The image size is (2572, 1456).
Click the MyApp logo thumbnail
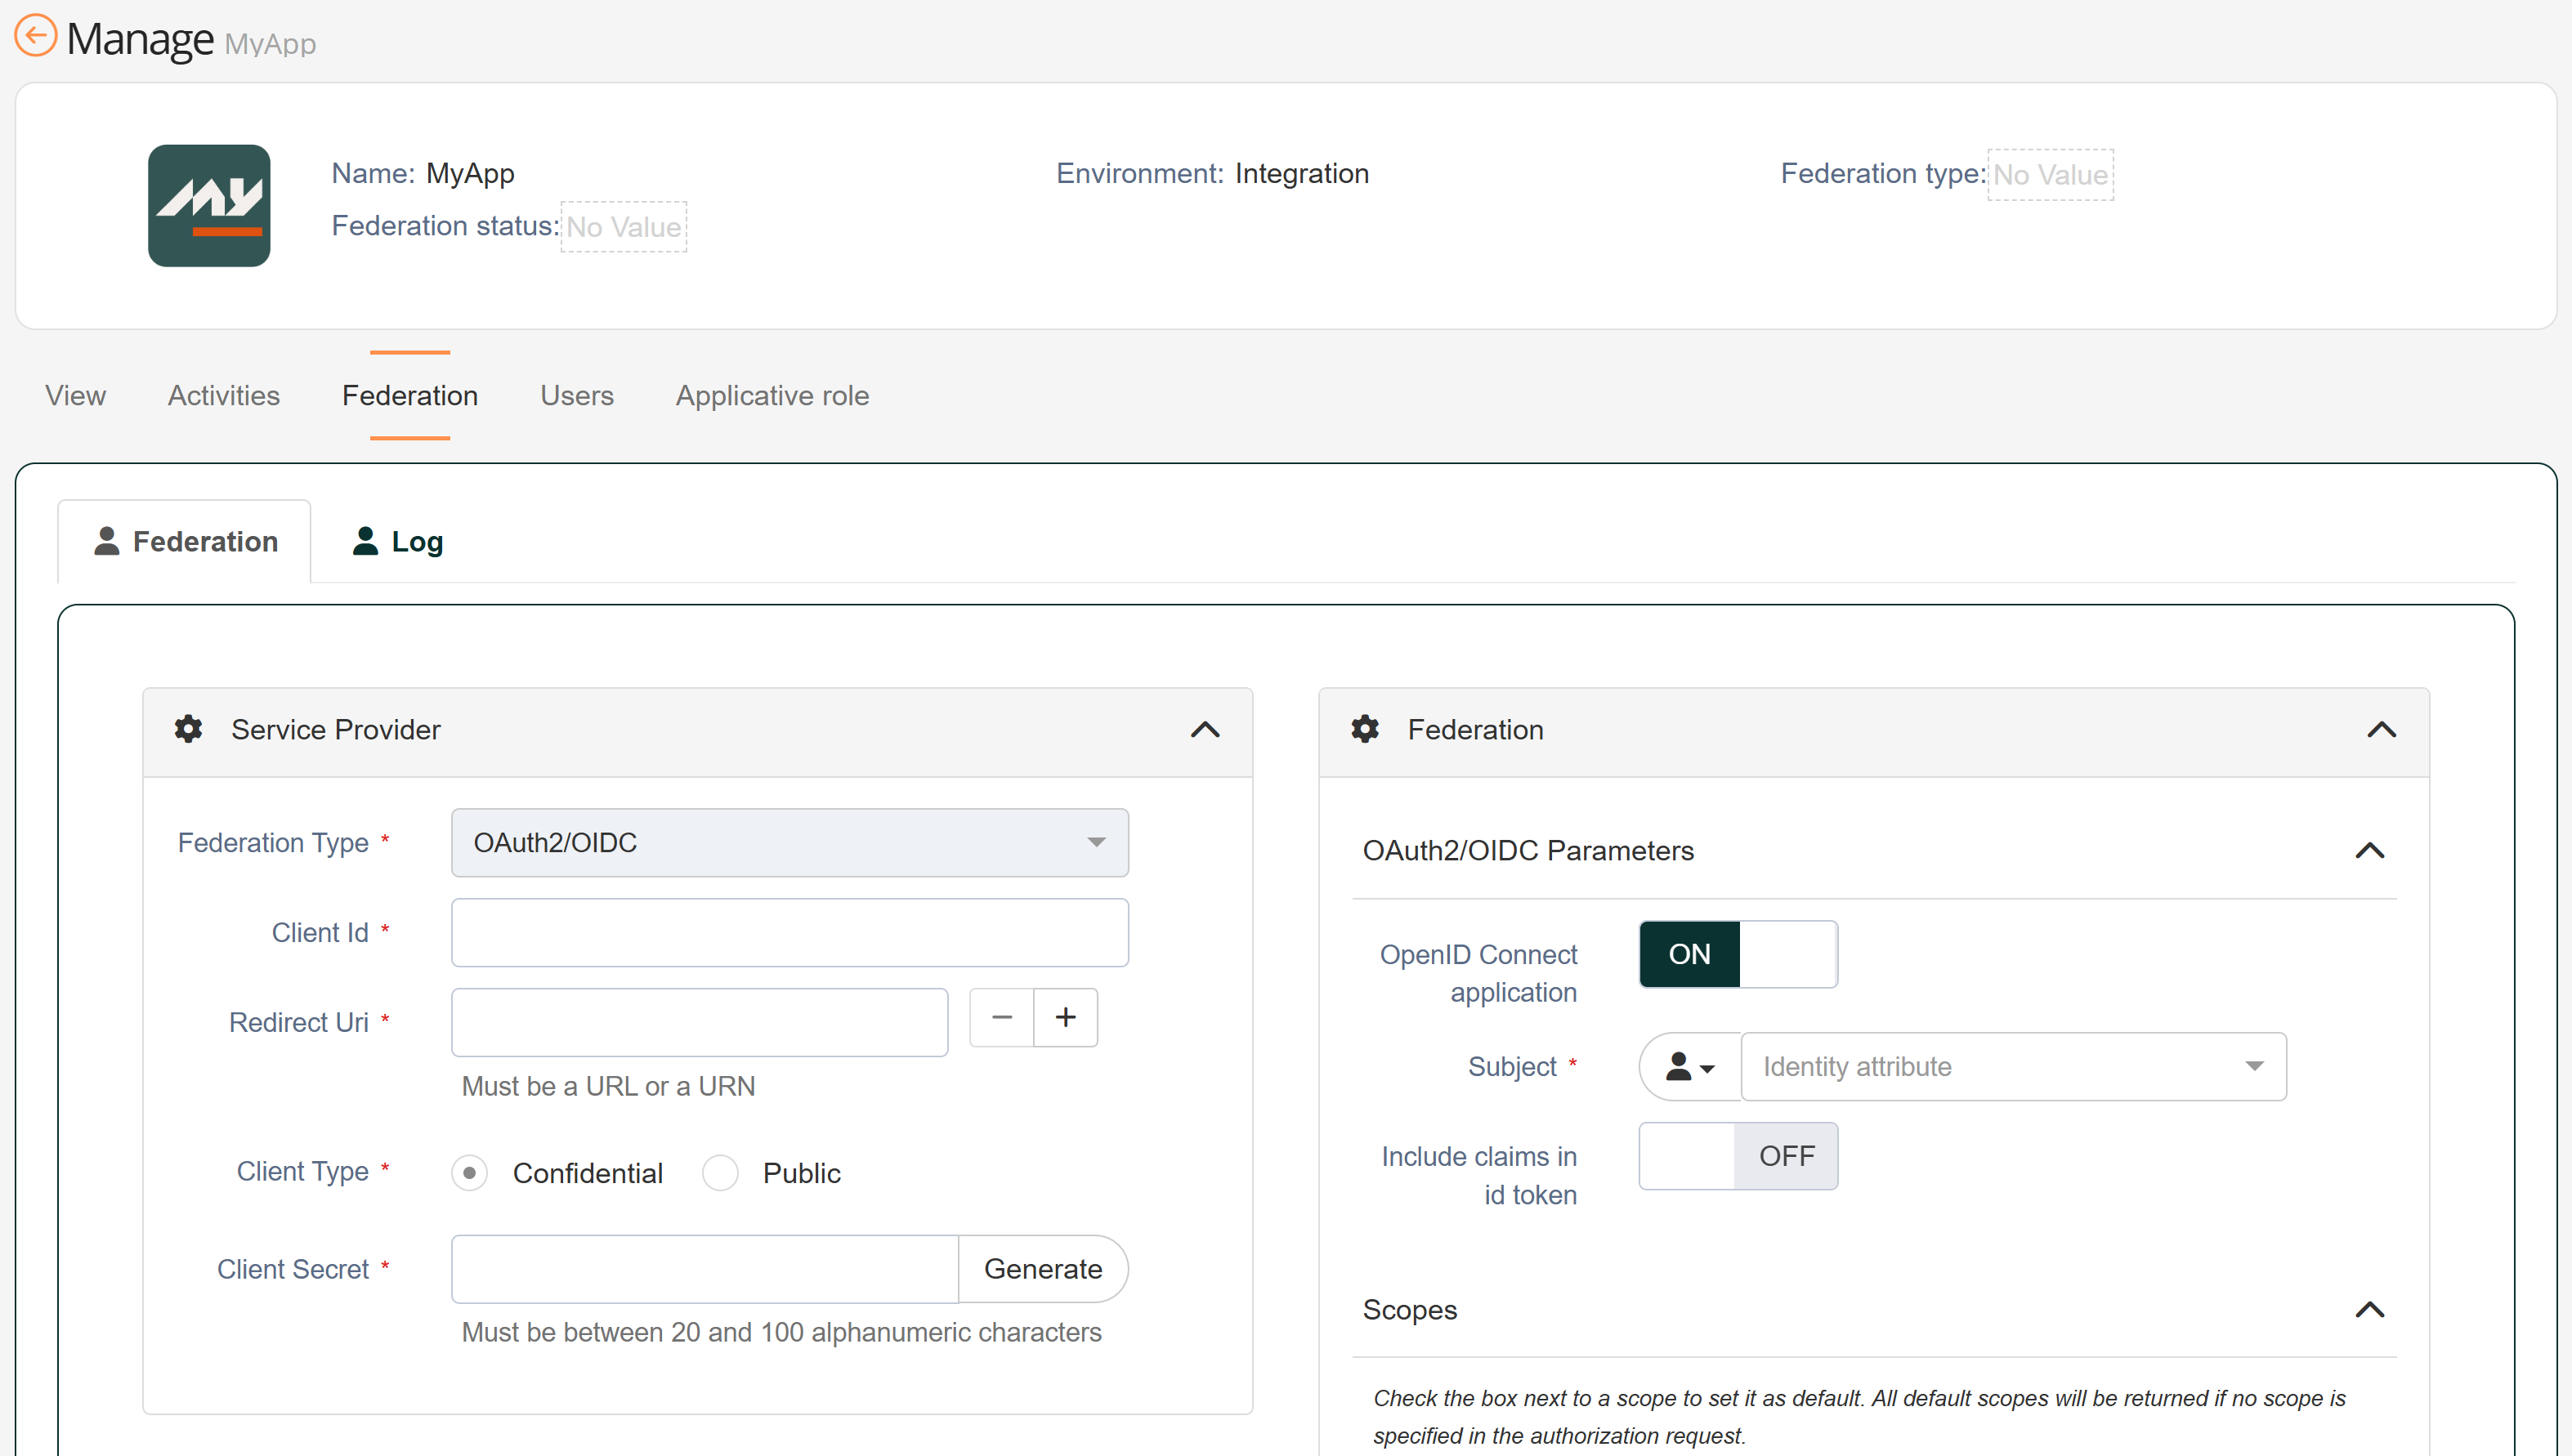point(209,205)
